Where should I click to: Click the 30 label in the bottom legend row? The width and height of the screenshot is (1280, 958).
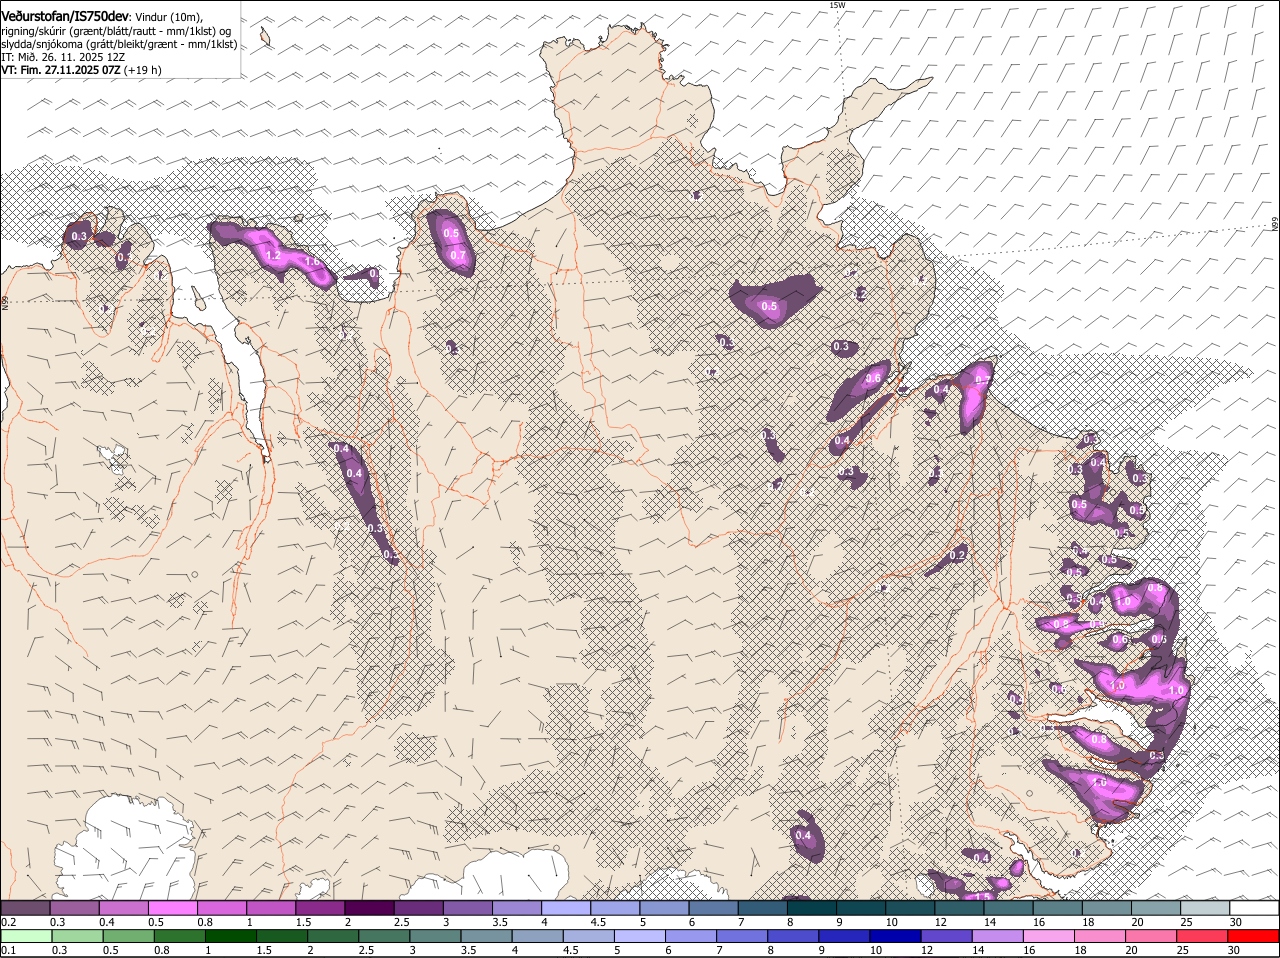1233,950
